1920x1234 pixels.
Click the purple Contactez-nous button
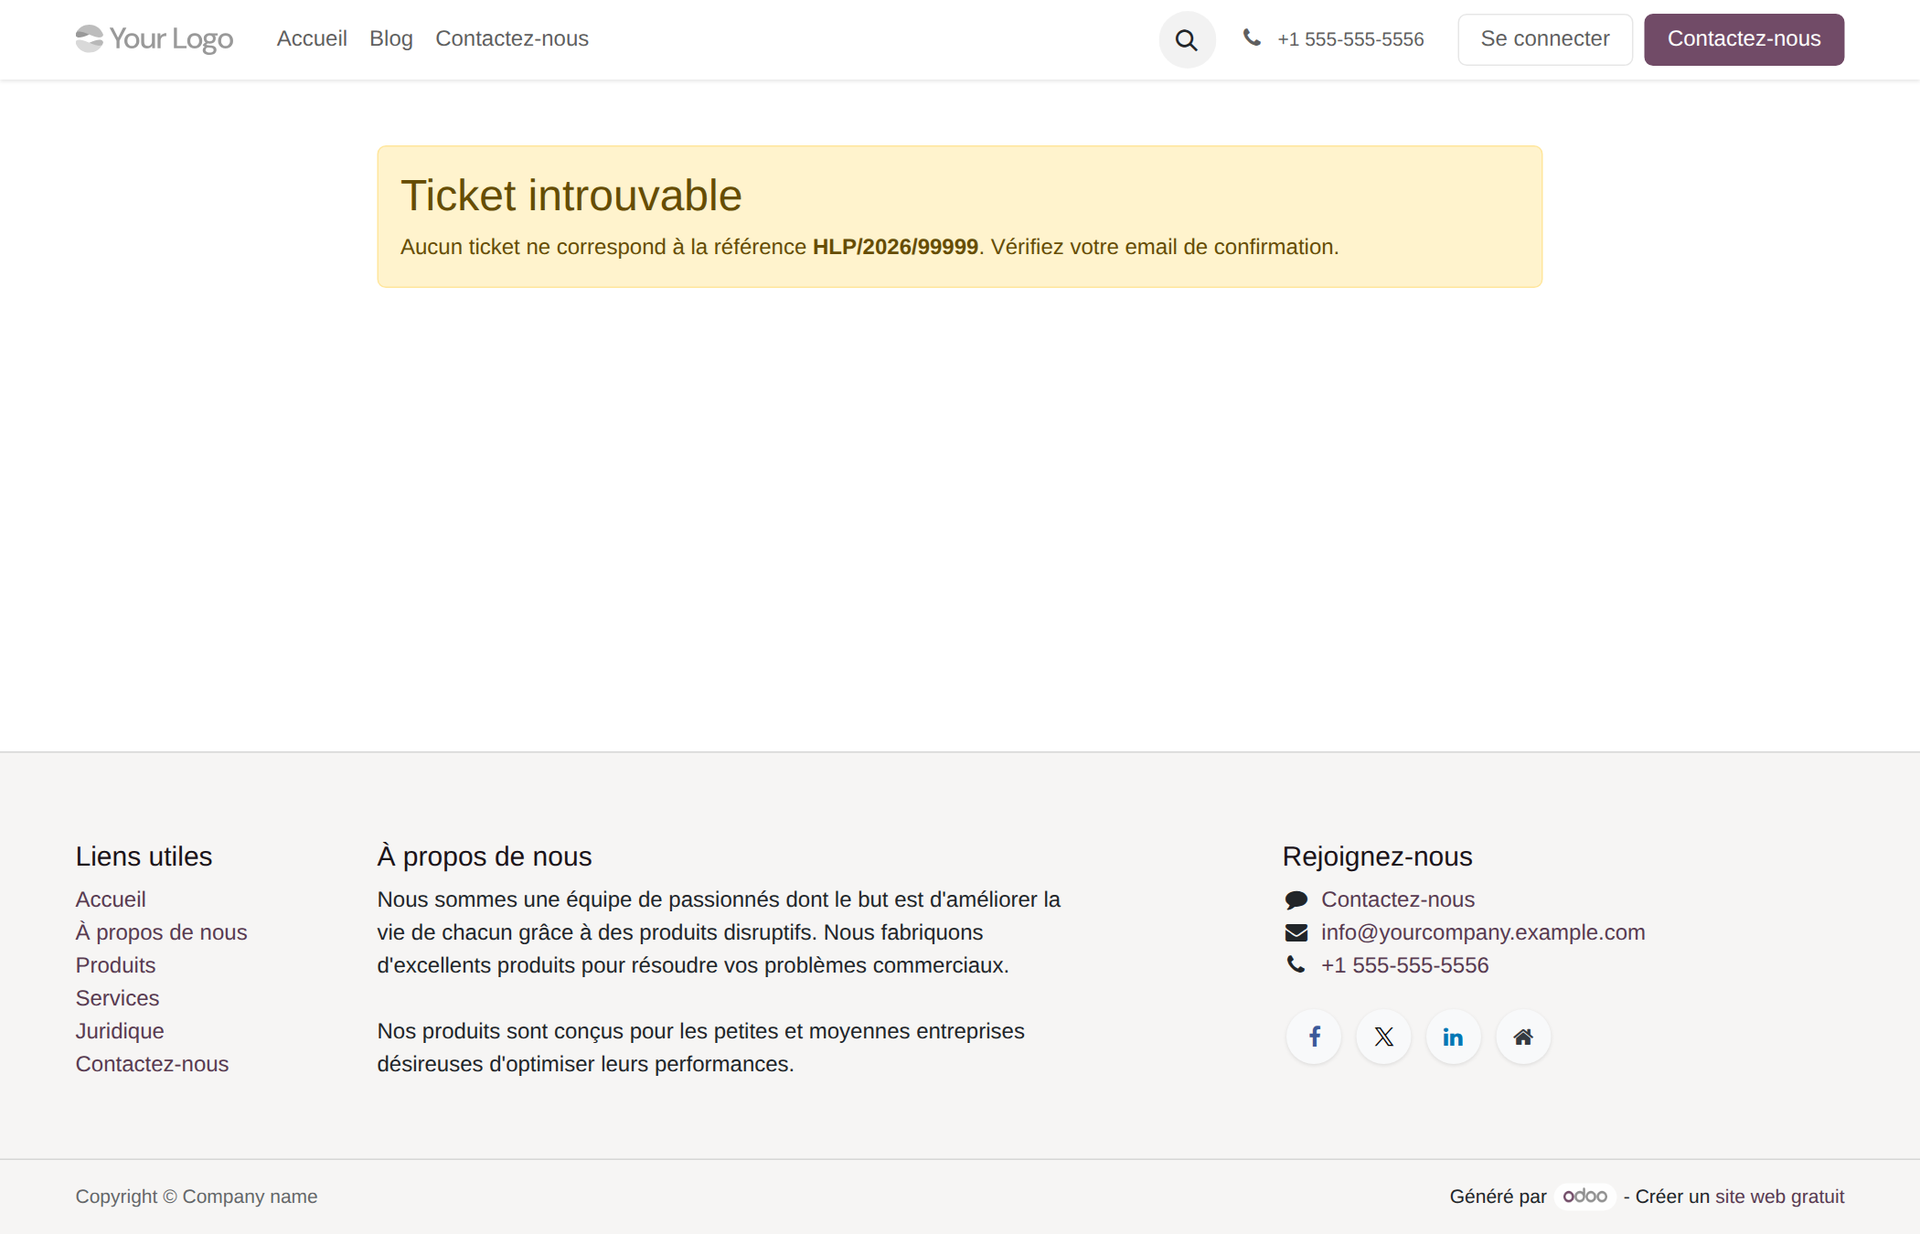click(1744, 39)
